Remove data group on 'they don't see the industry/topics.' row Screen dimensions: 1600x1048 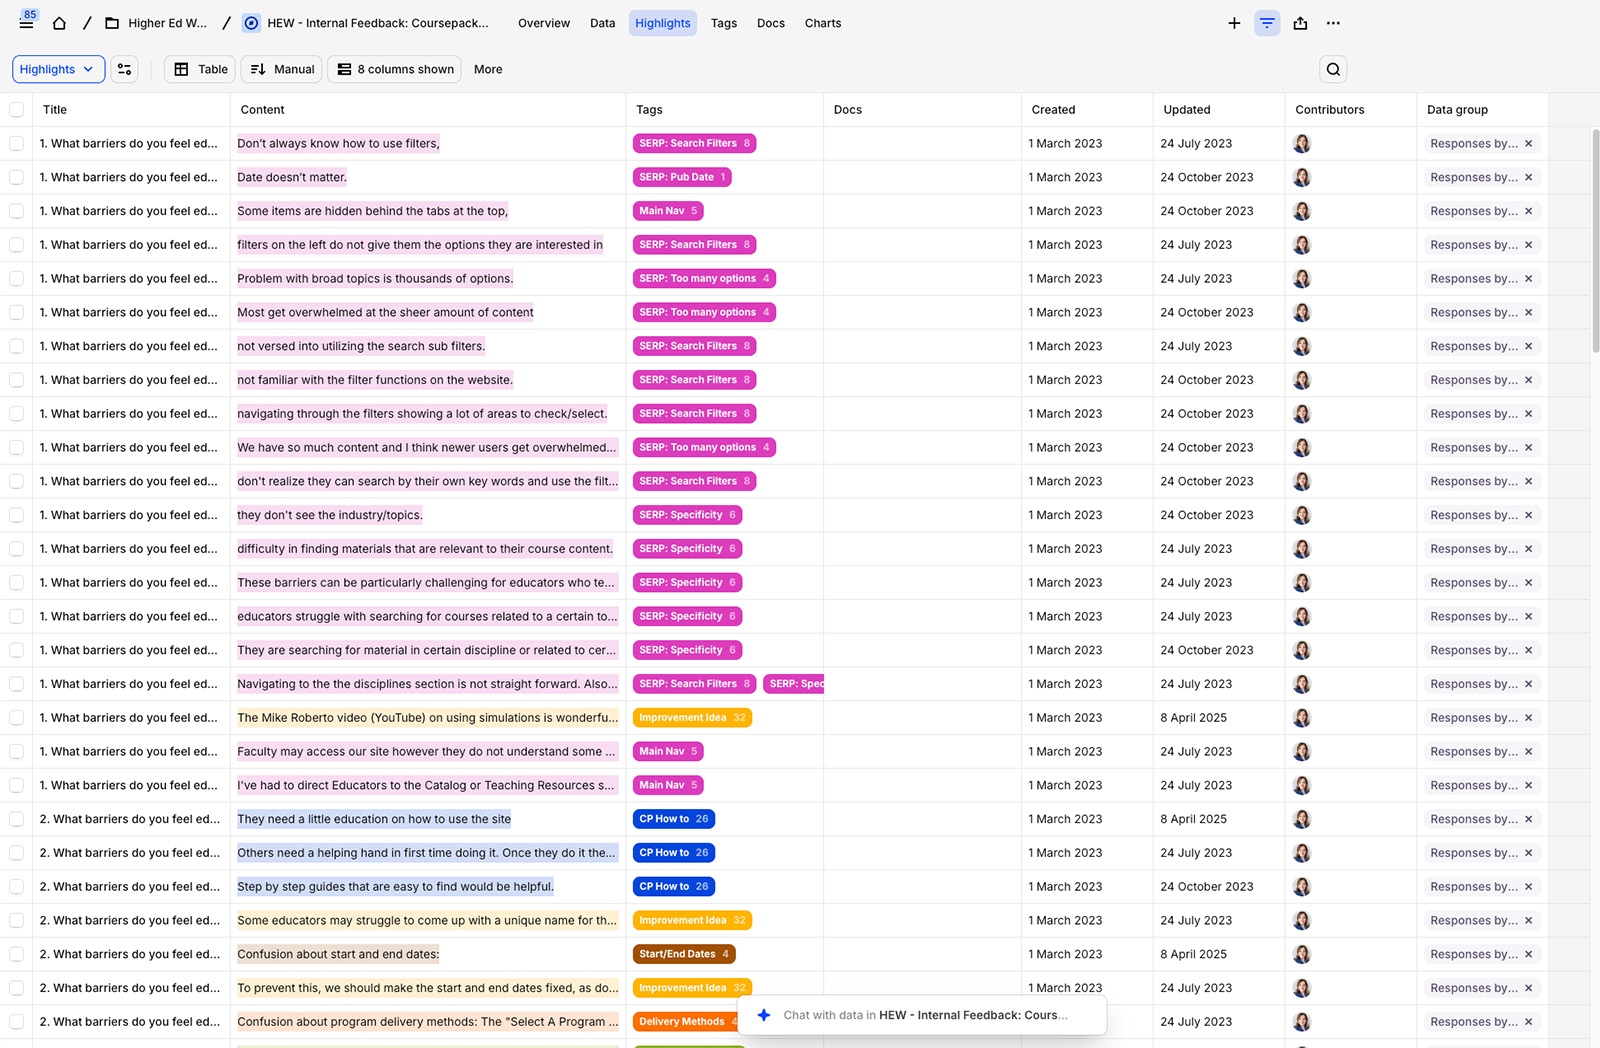1528,515
